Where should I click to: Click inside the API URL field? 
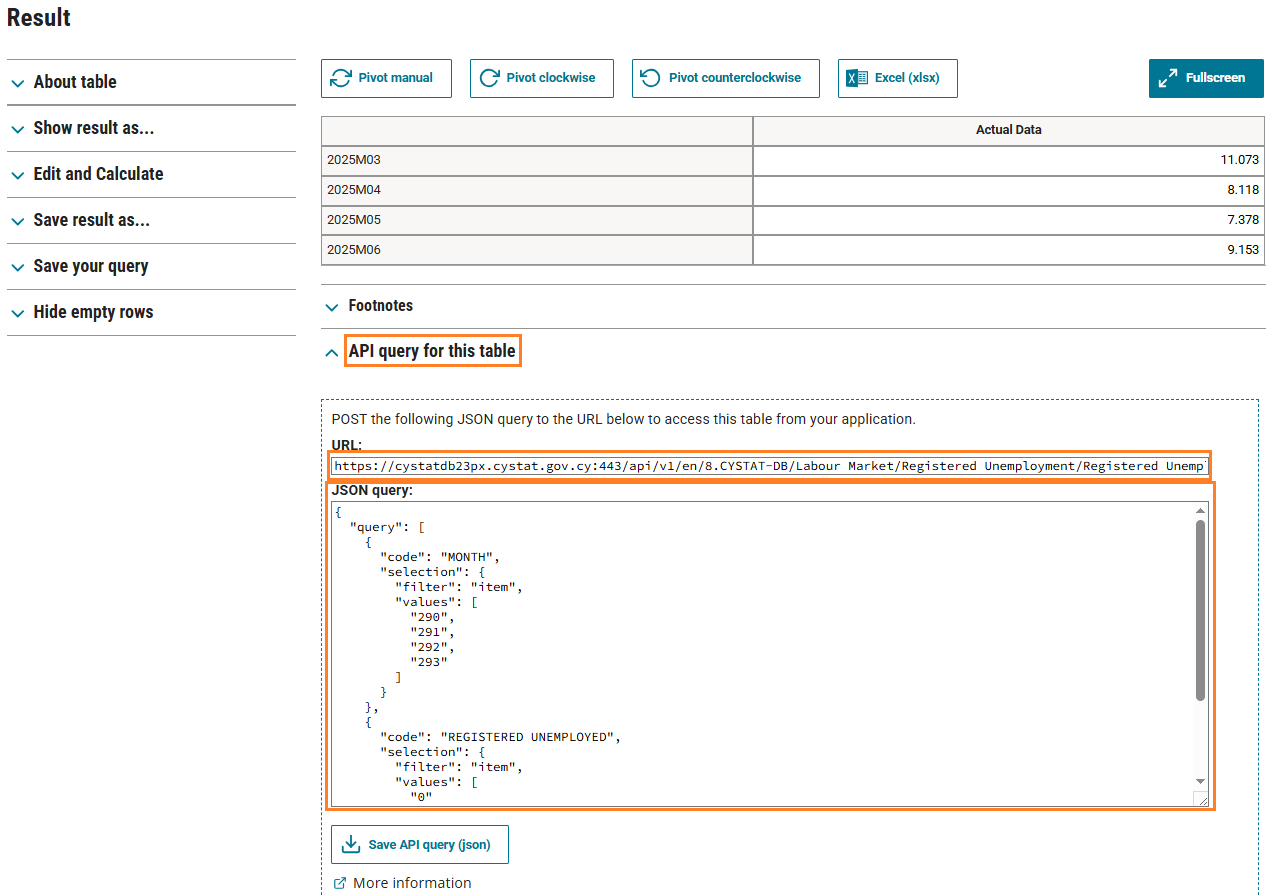click(x=768, y=466)
